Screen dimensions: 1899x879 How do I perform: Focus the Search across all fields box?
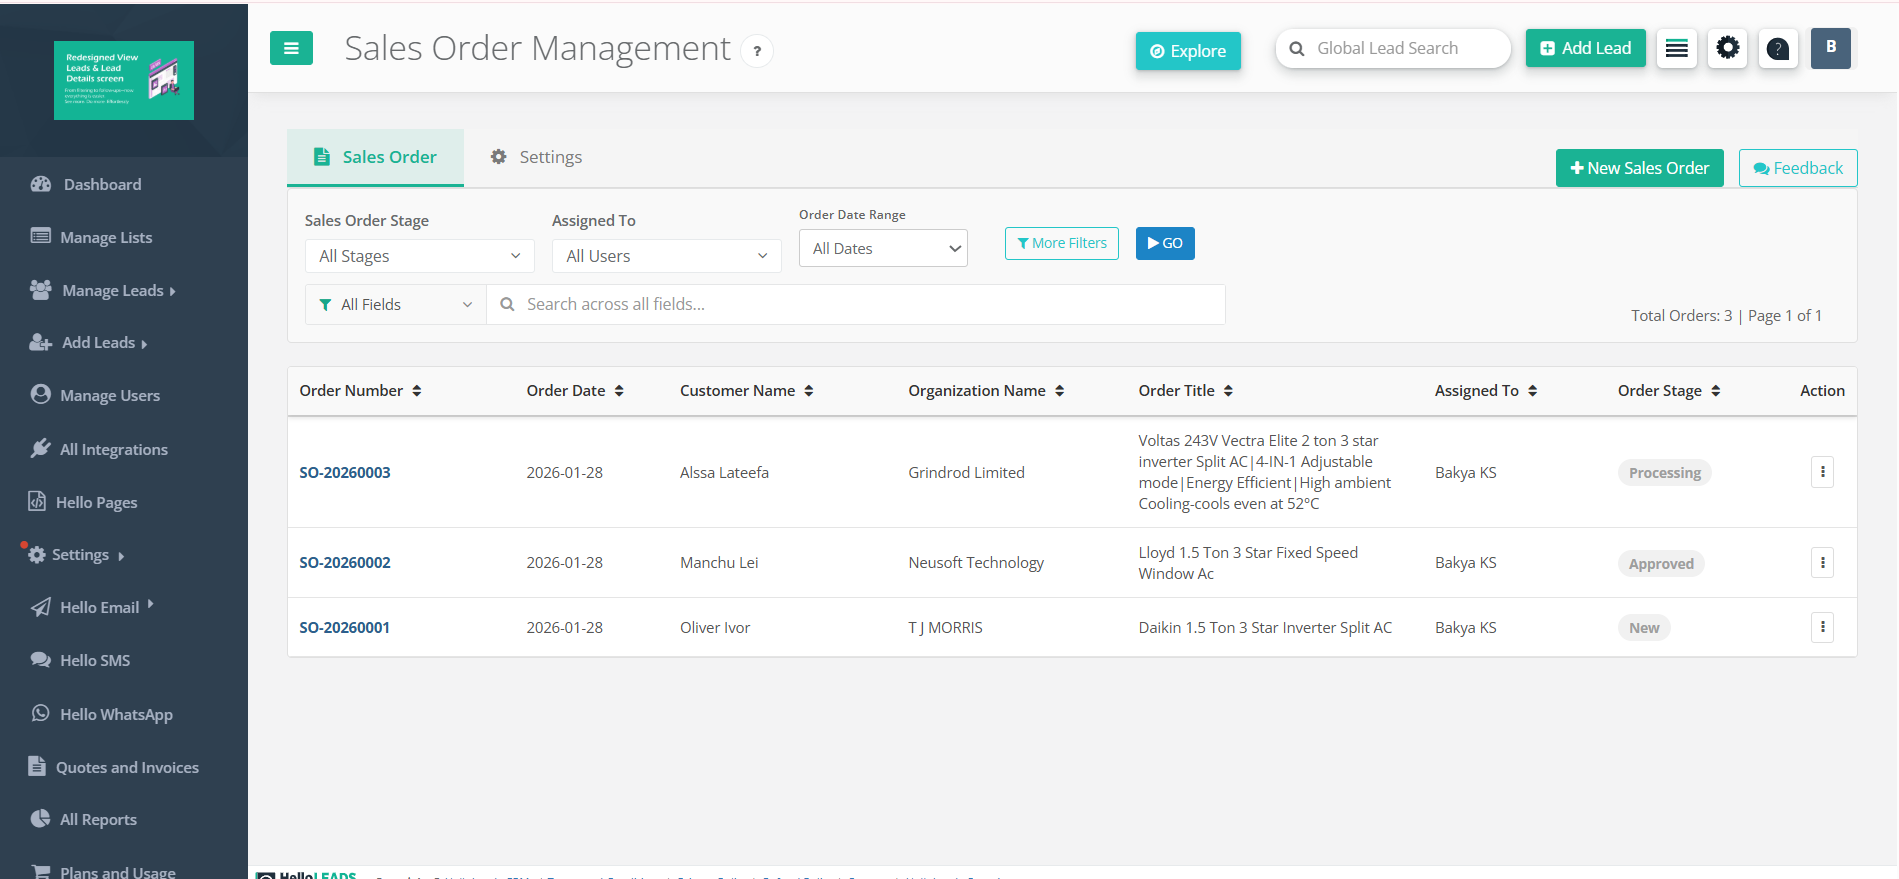(856, 304)
